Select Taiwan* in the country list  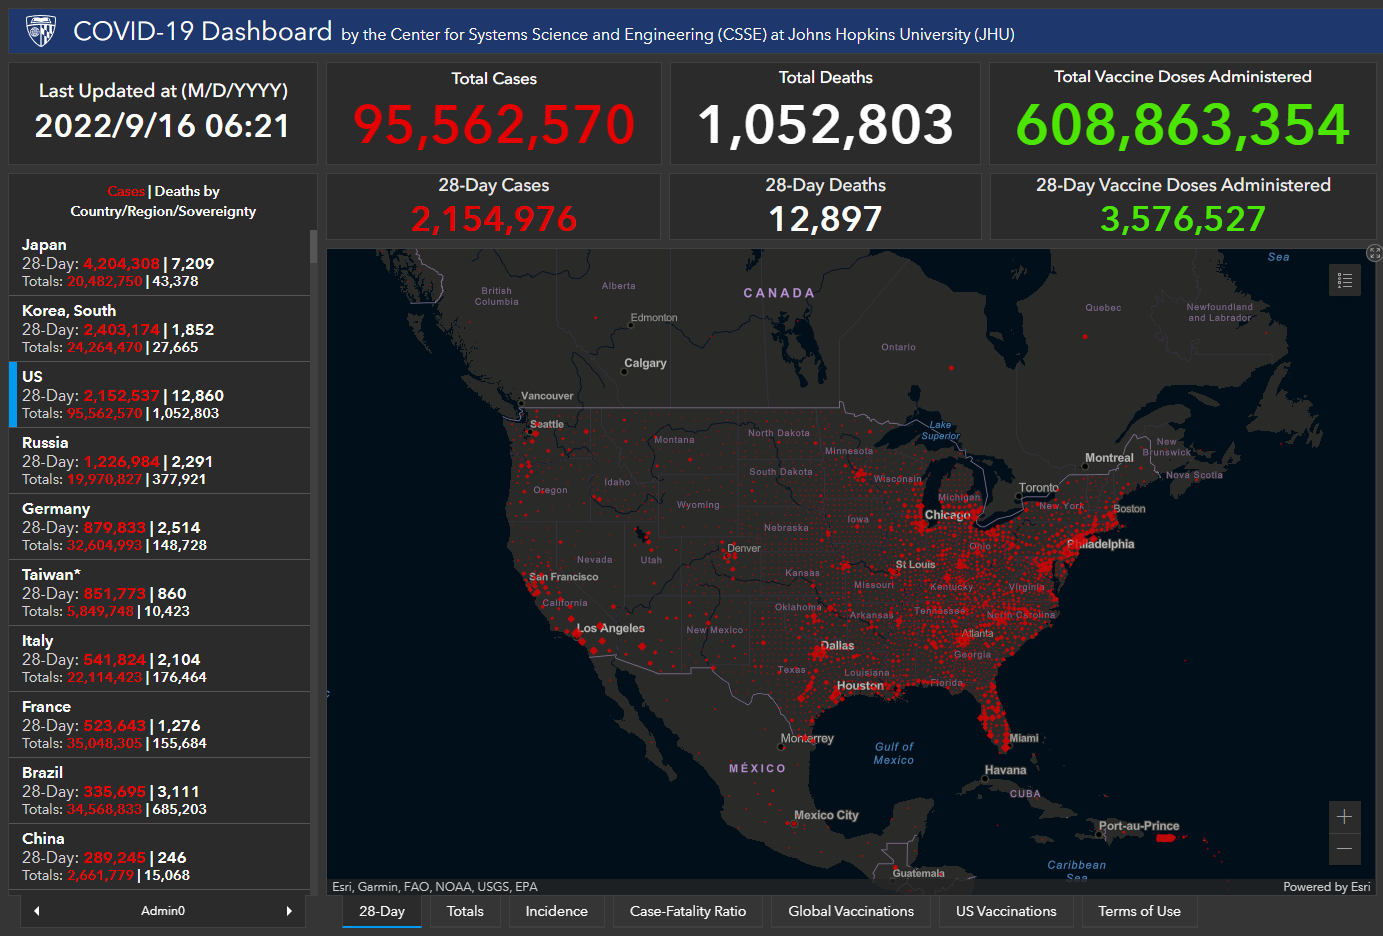(160, 593)
